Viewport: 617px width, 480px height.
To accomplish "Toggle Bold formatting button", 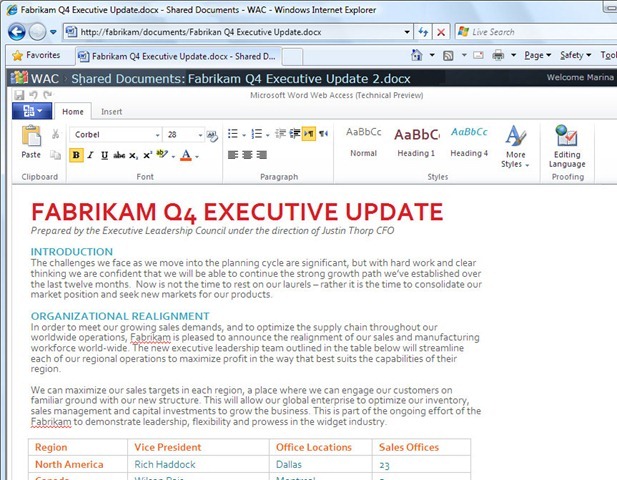I will pos(76,155).
